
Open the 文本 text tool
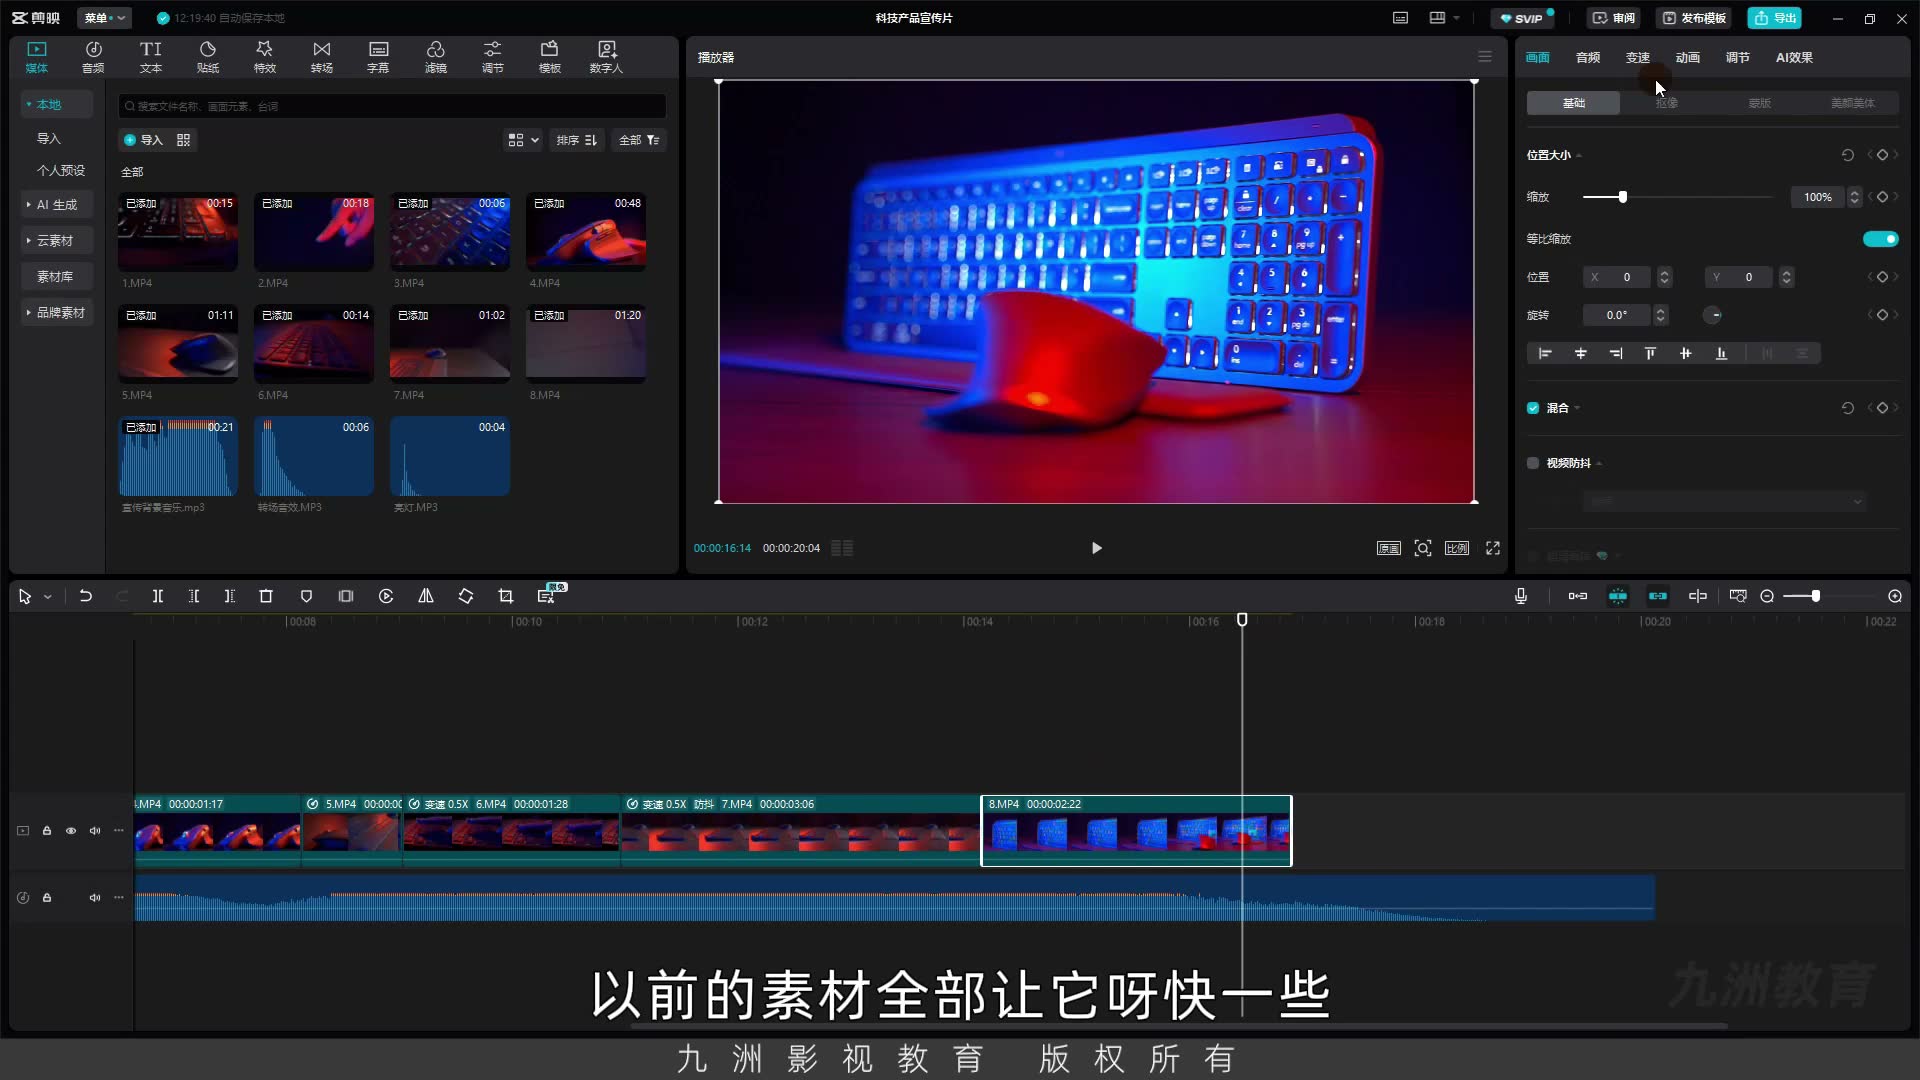150,57
